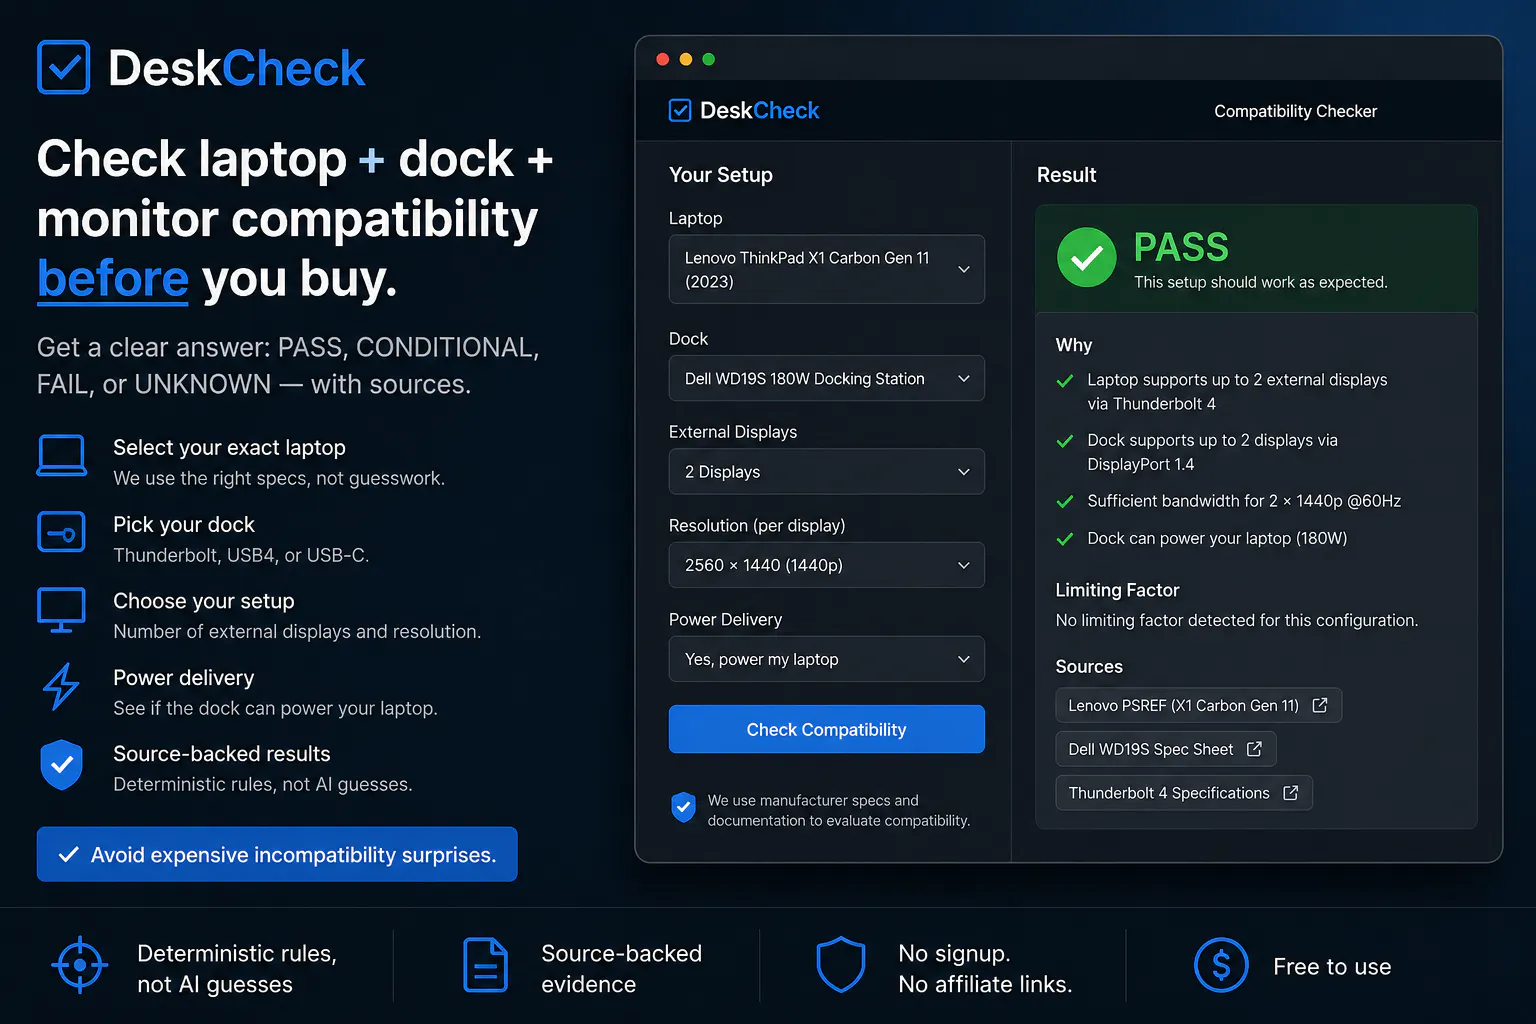Click the Laptop field label

[695, 219]
